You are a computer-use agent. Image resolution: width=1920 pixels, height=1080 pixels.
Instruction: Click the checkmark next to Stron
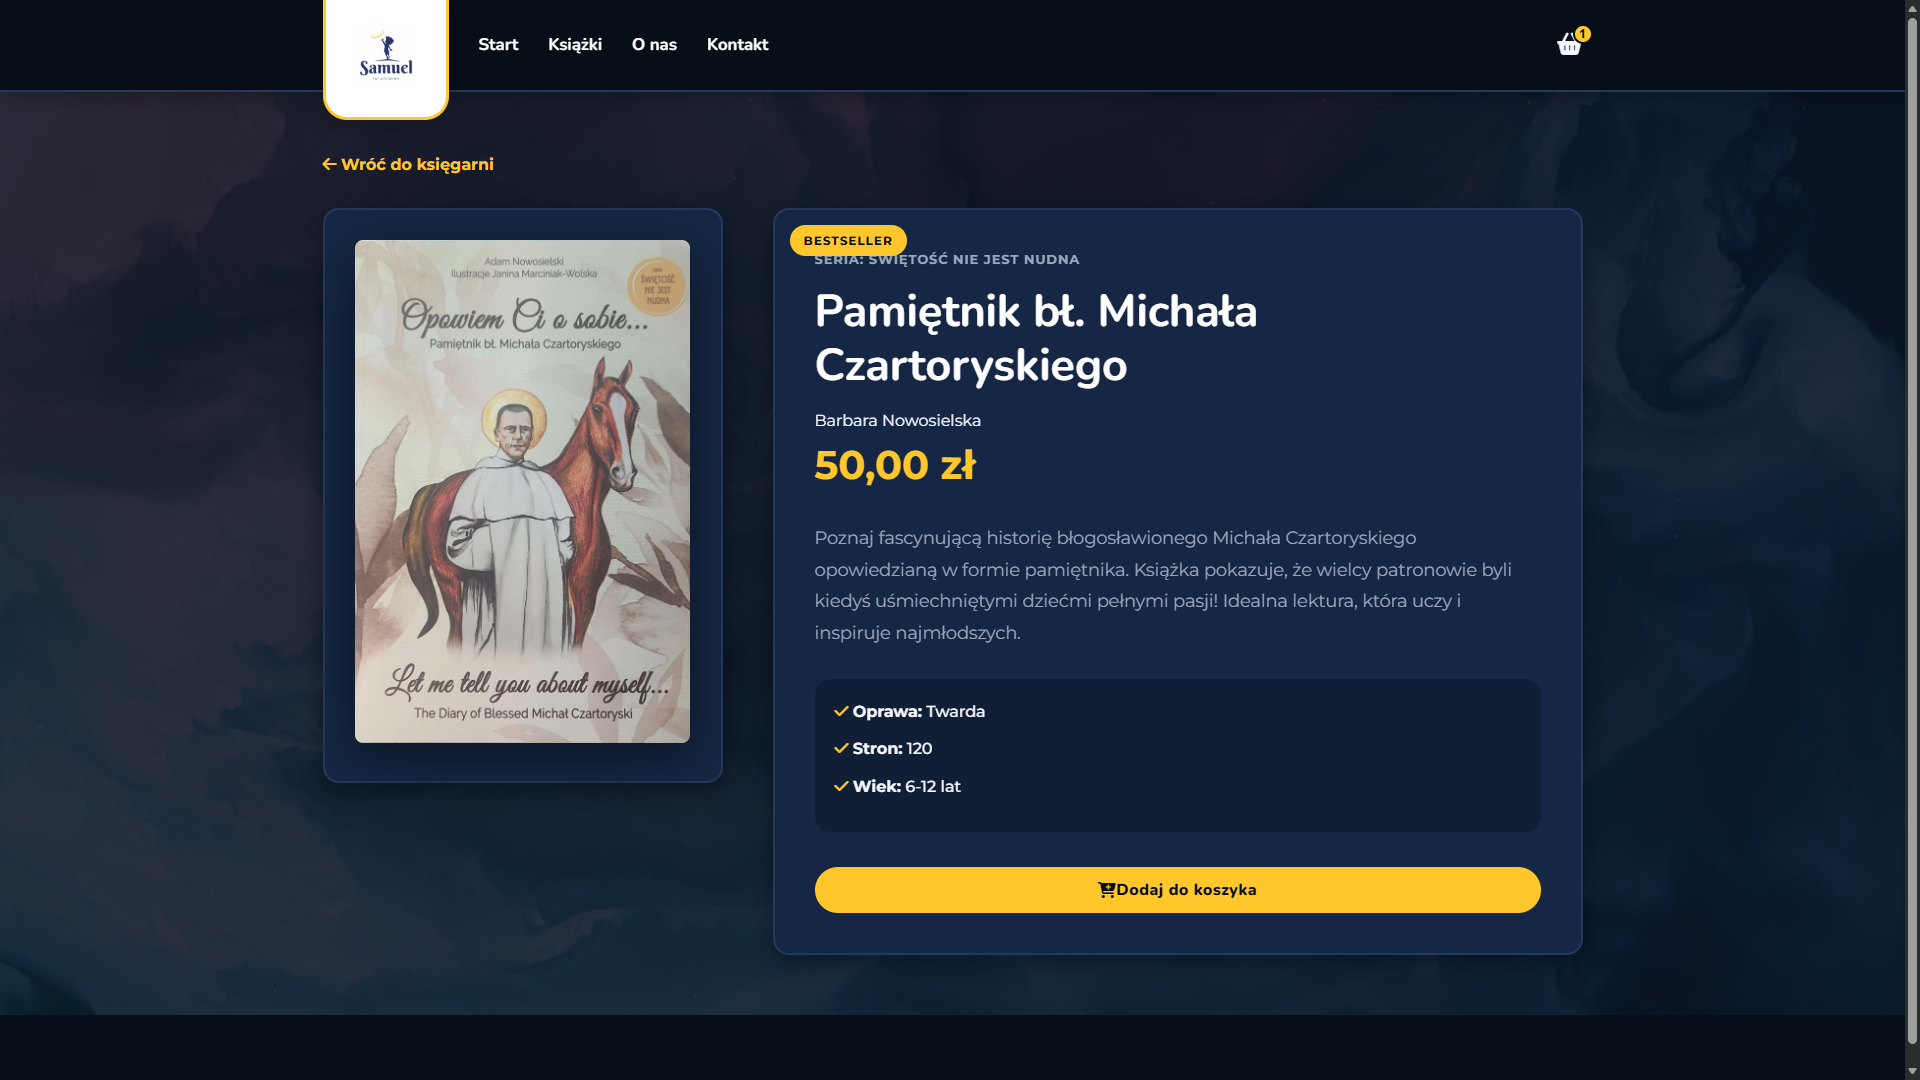841,748
